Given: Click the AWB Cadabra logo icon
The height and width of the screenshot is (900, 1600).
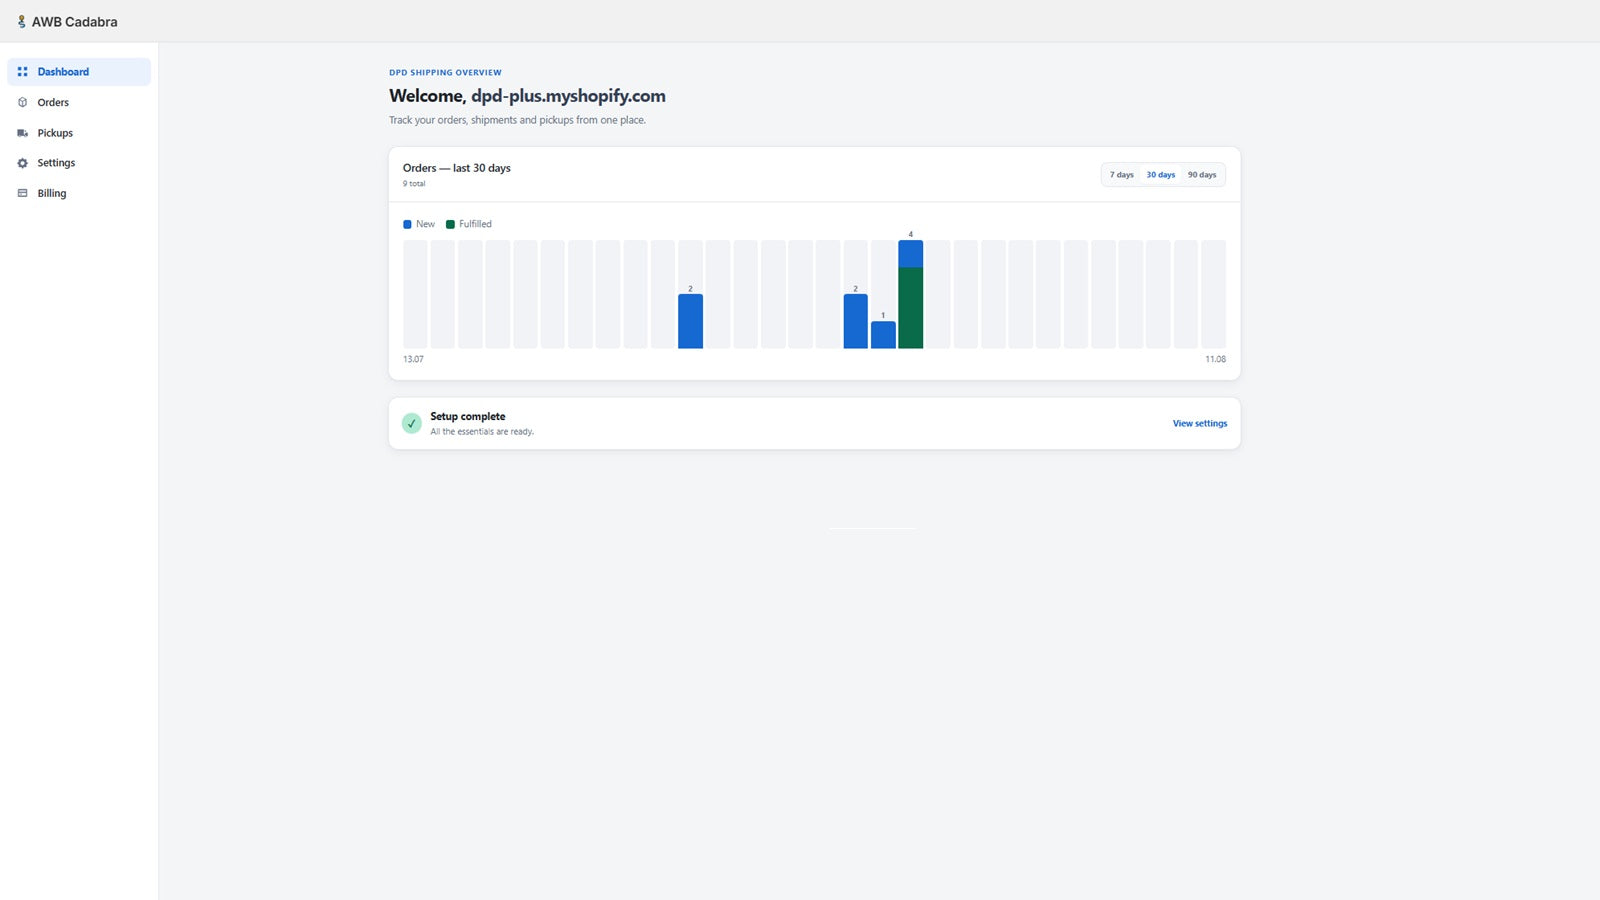Looking at the screenshot, I should [x=21, y=21].
